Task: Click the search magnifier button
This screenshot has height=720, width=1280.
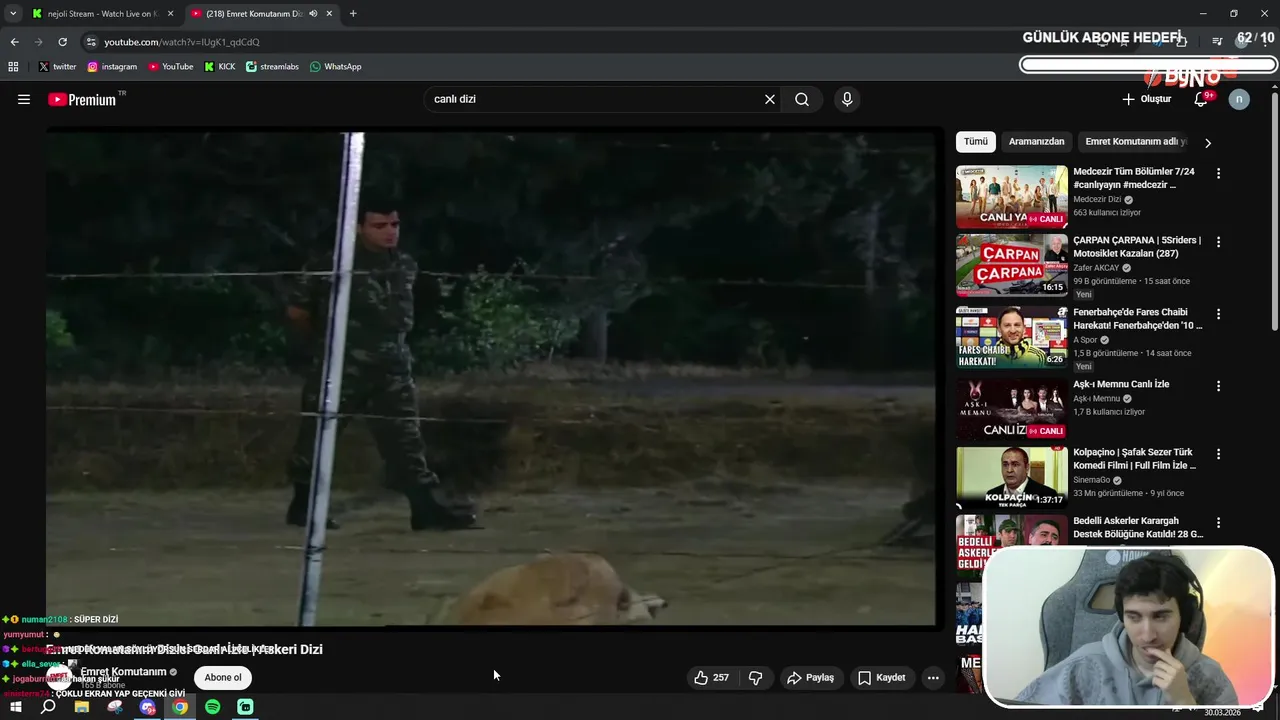Action: (802, 99)
